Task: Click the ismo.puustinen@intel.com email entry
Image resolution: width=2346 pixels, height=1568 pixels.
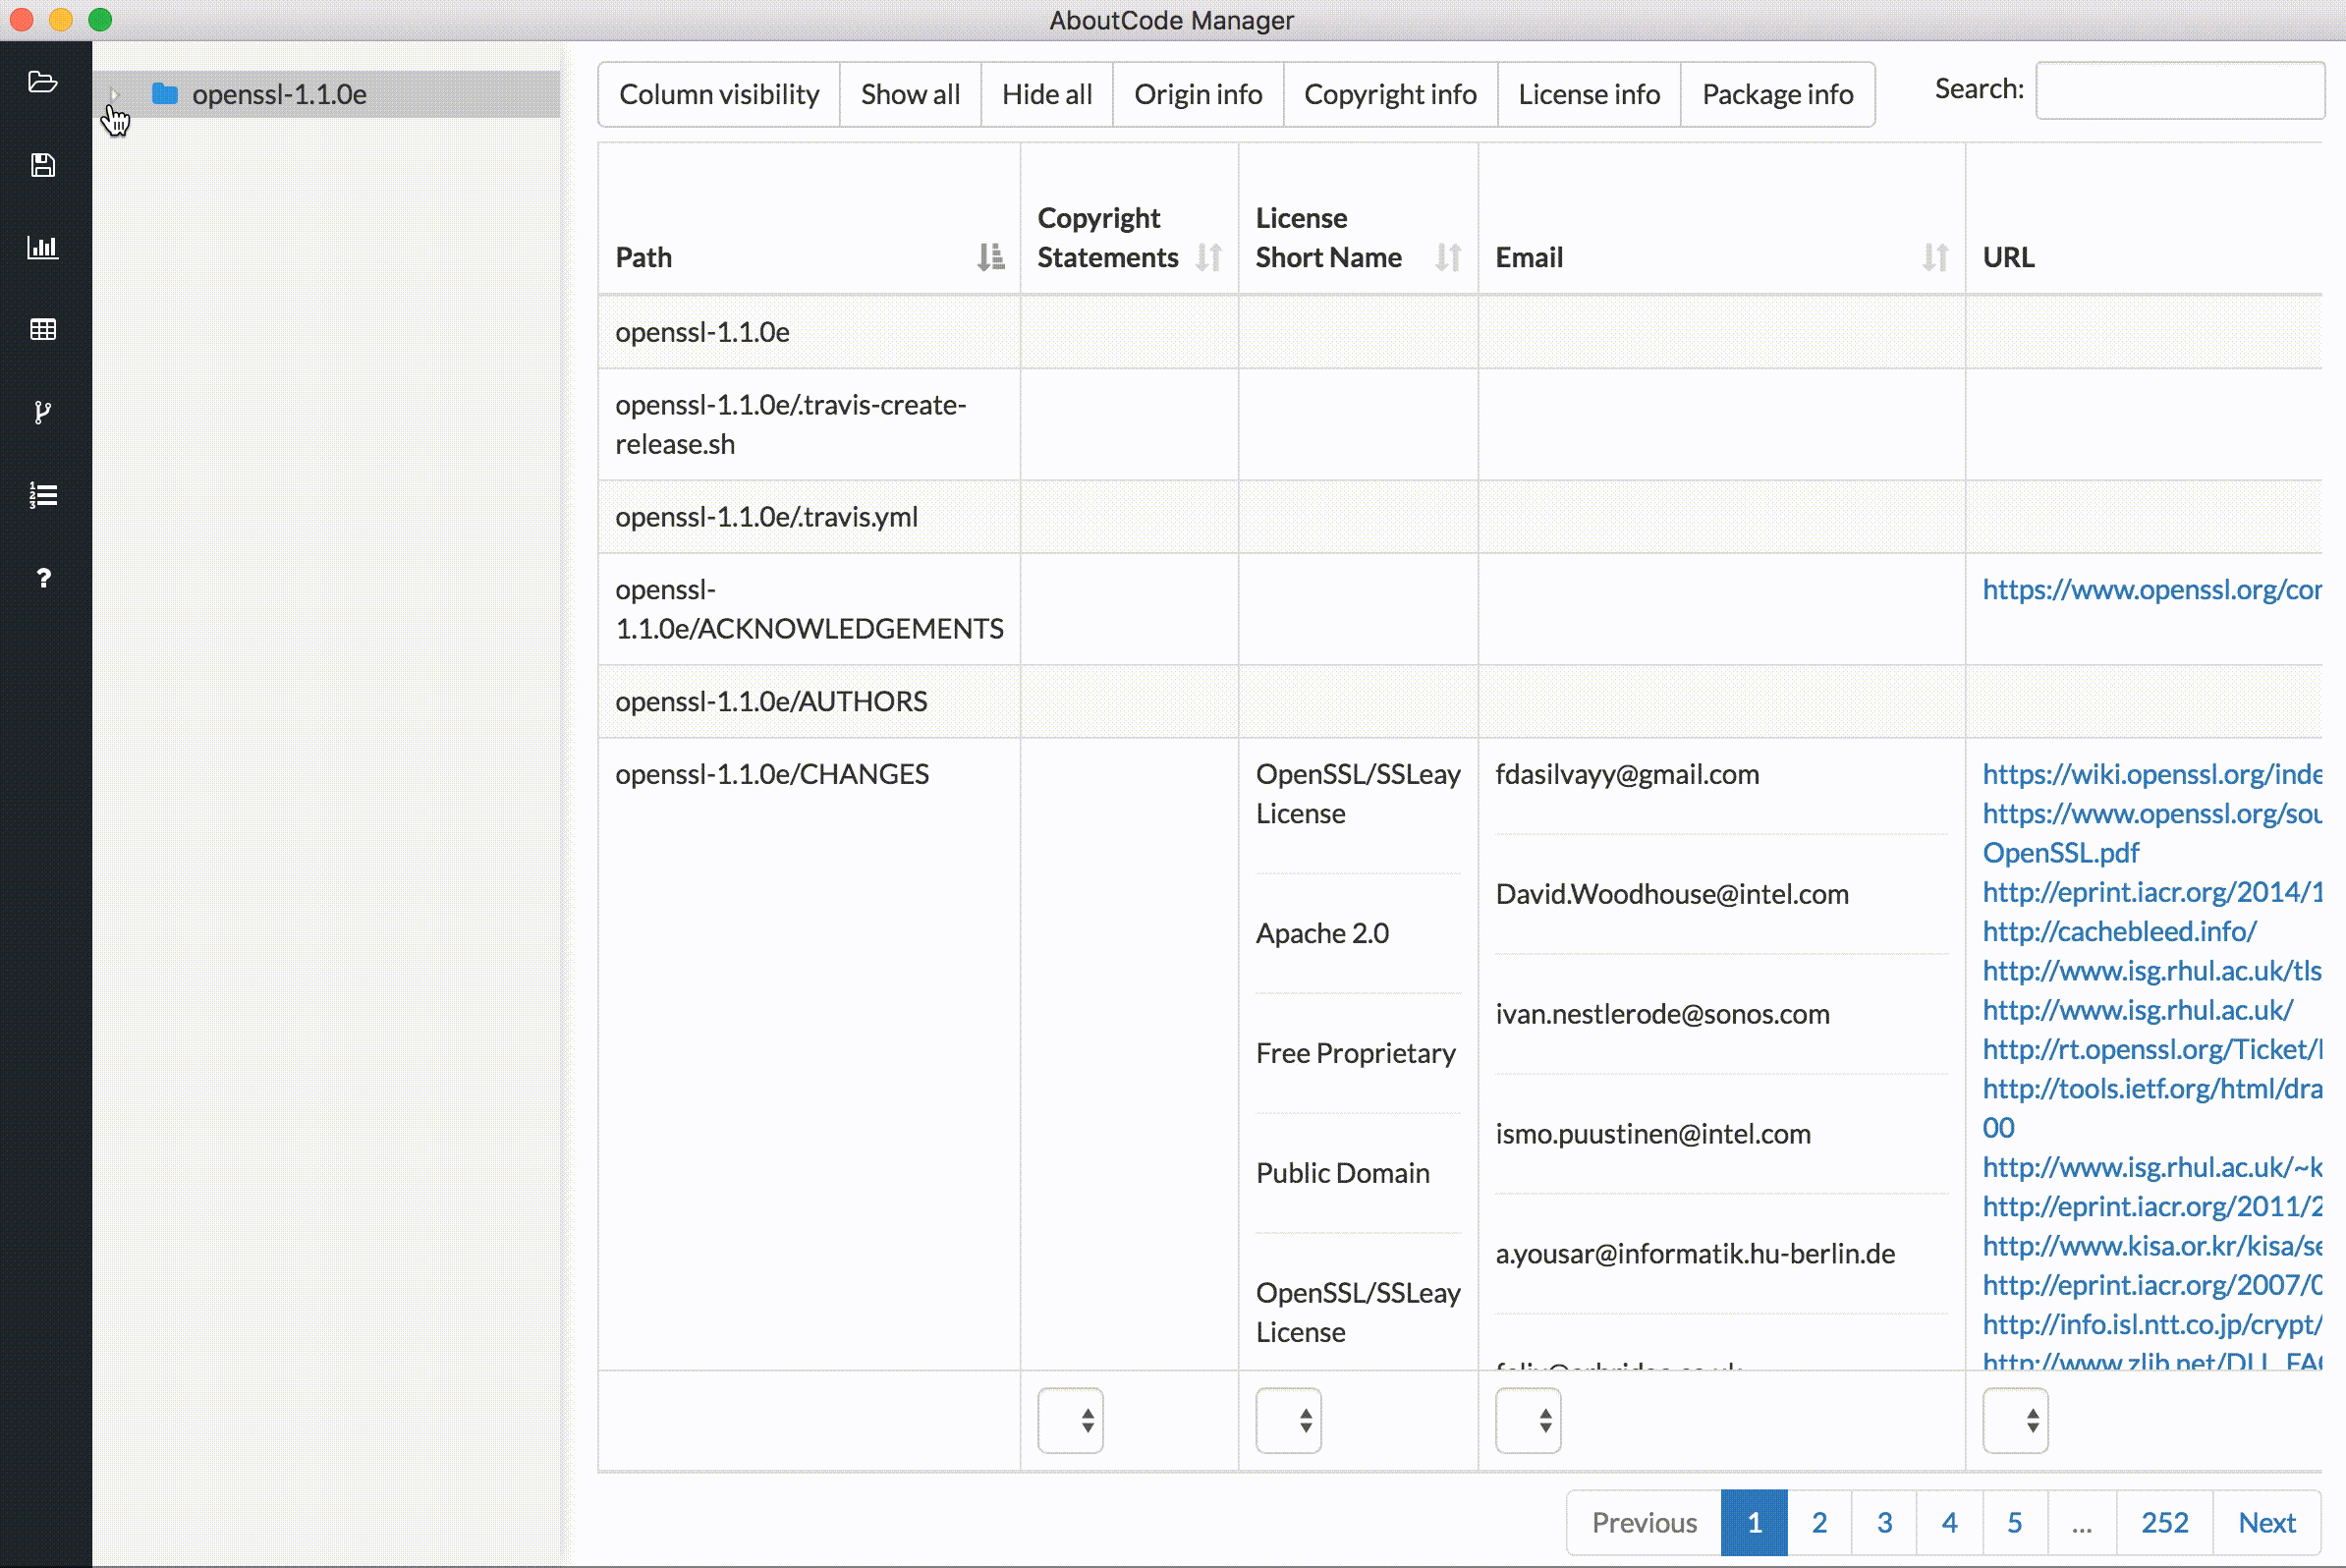Action: tap(1653, 1134)
